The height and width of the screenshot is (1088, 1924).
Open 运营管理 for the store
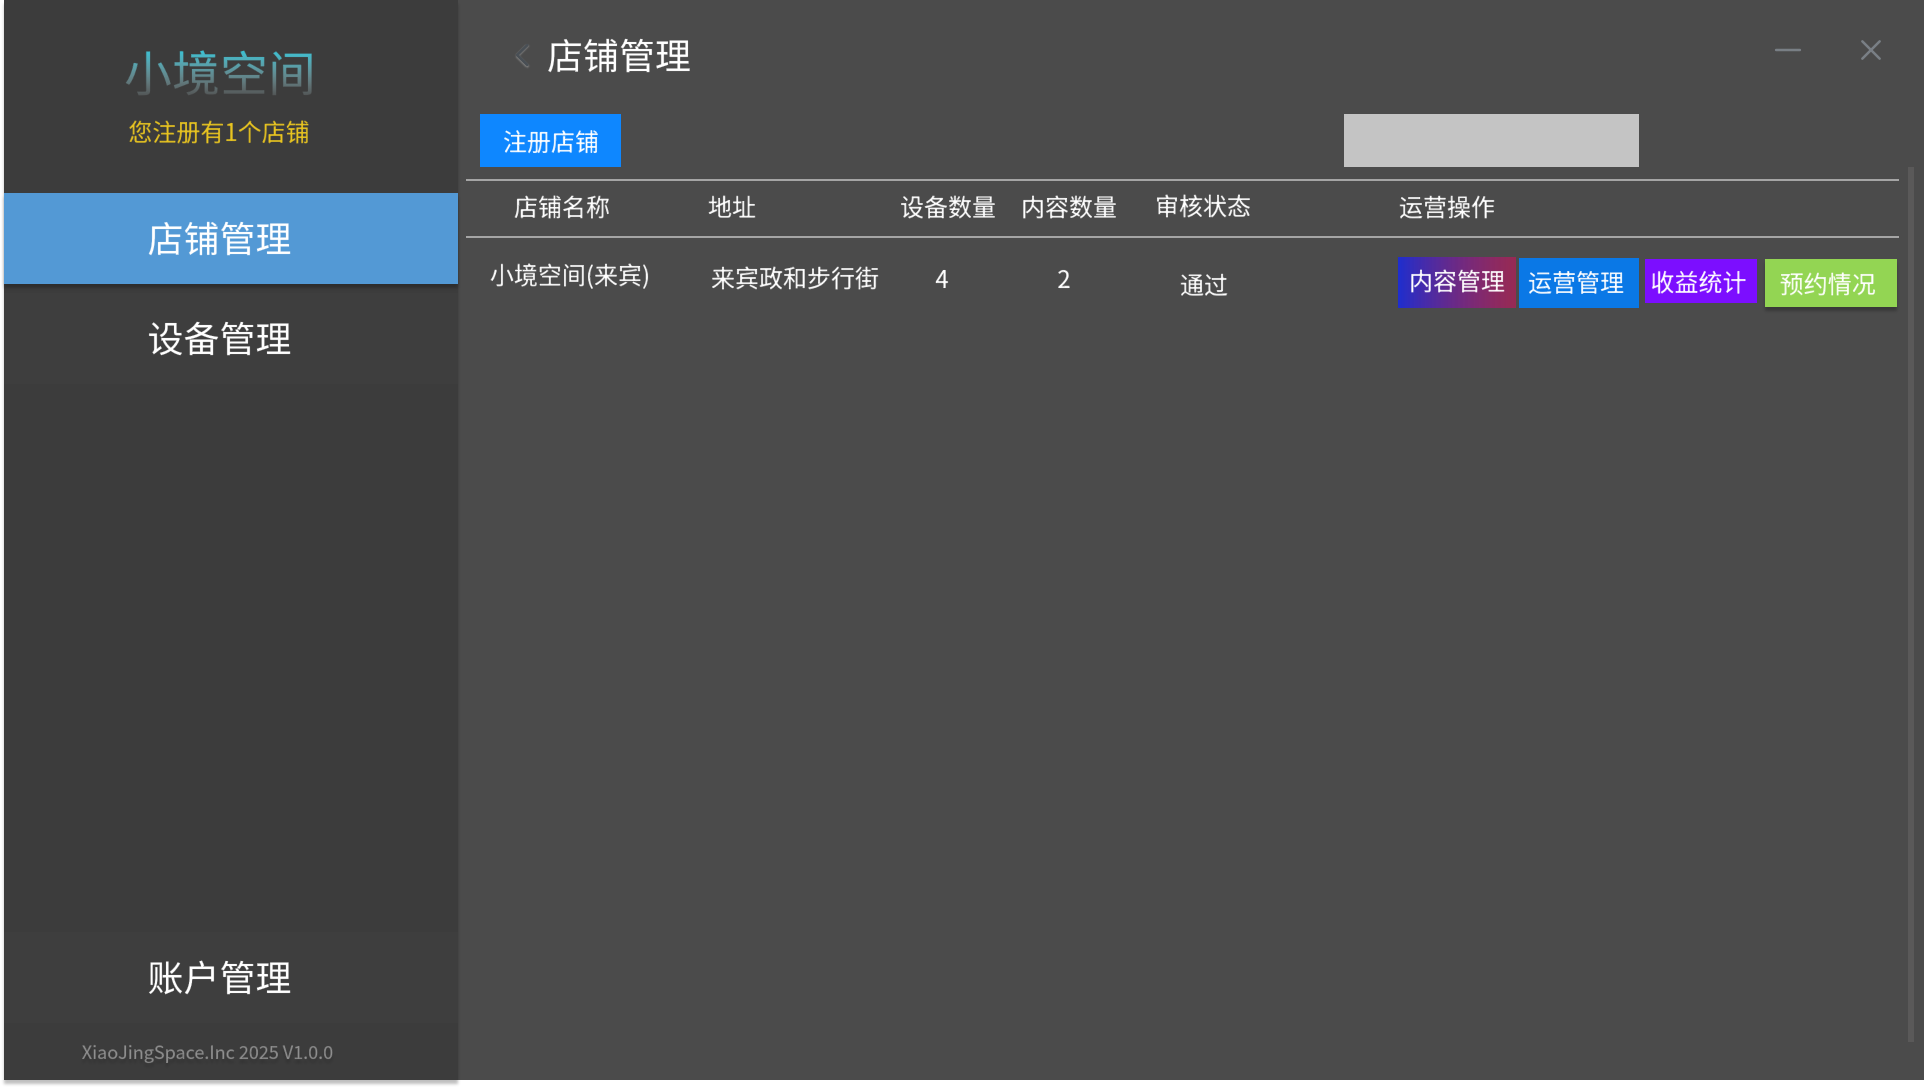[x=1578, y=282]
